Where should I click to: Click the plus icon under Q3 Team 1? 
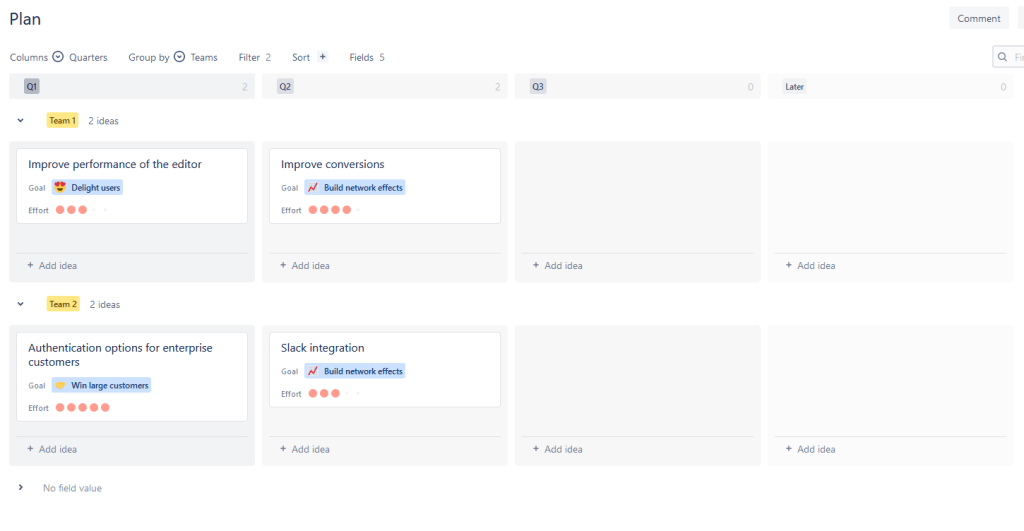[x=536, y=265]
